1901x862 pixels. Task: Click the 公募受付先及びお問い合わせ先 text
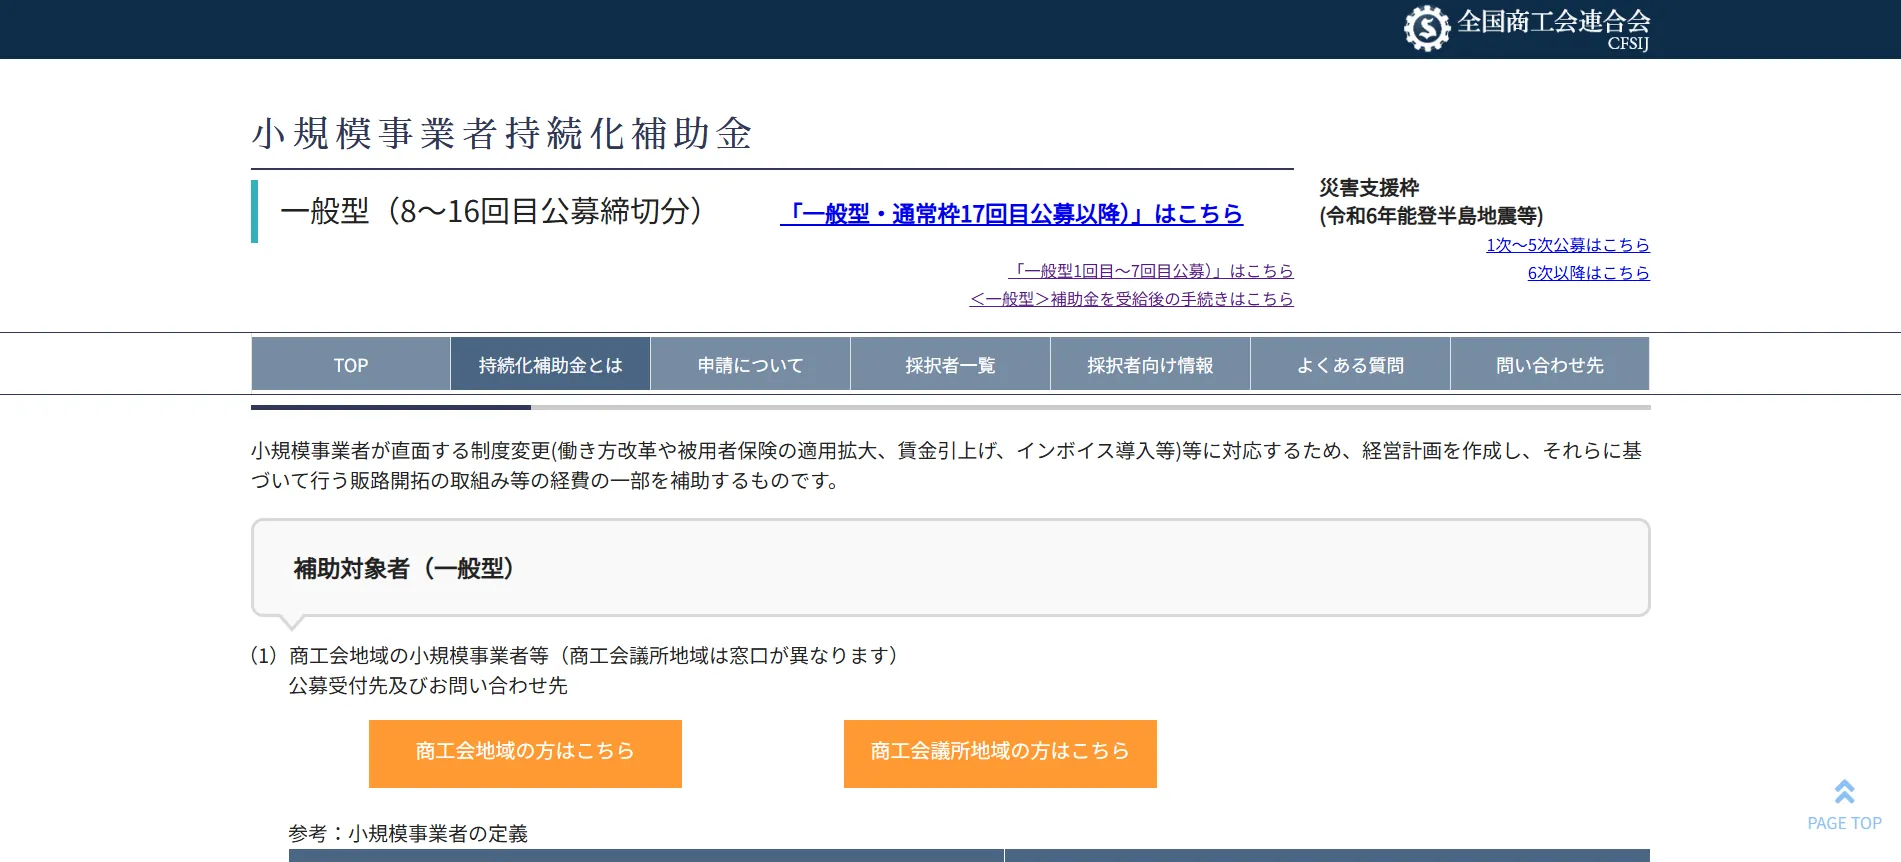(428, 685)
